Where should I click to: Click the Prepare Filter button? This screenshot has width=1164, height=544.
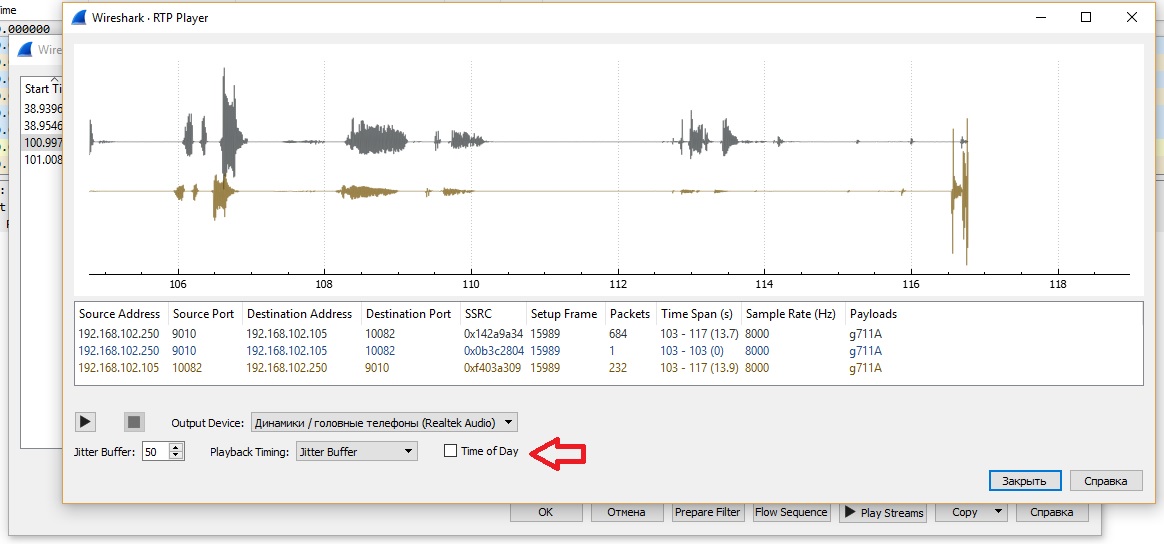pos(707,512)
